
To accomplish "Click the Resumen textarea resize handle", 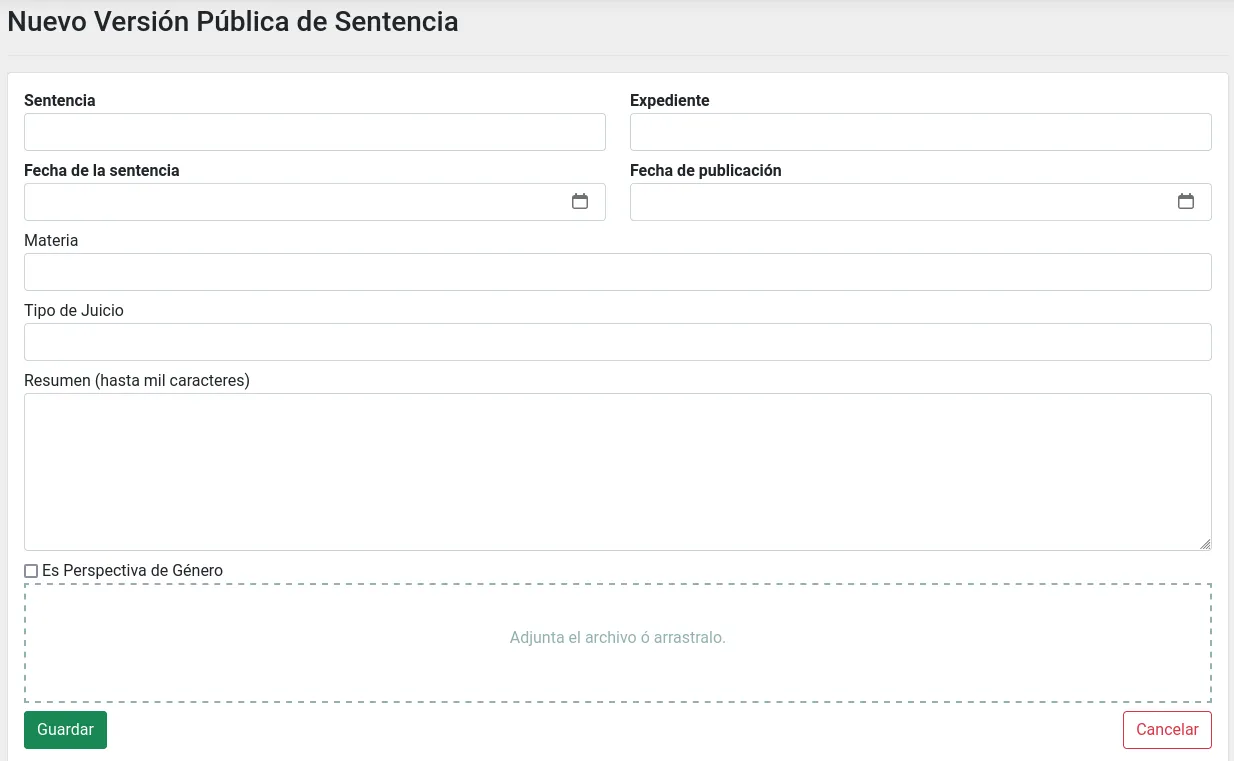I will coord(1206,545).
